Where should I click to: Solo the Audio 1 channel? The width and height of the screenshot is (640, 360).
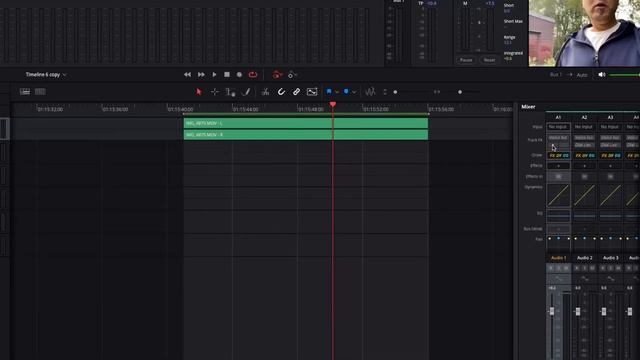pyautogui.click(x=558, y=268)
